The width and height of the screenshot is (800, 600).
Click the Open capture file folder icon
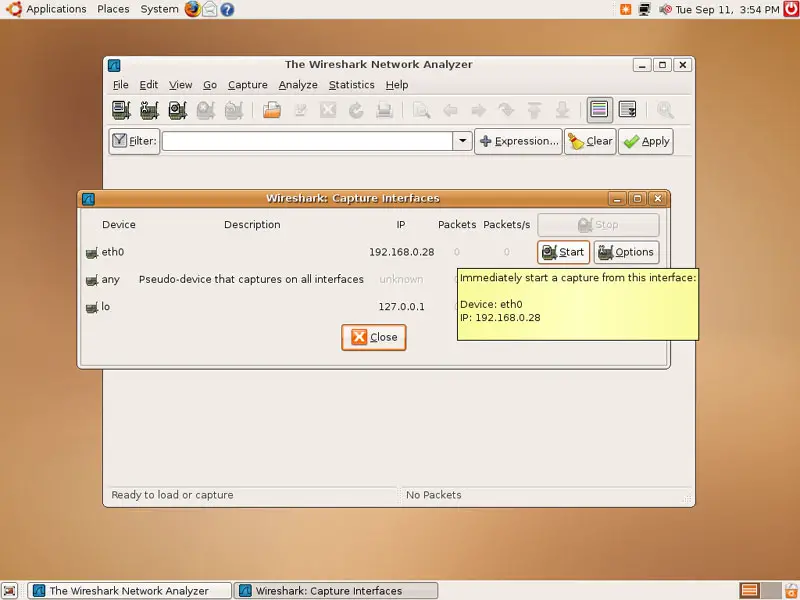[x=271, y=110]
